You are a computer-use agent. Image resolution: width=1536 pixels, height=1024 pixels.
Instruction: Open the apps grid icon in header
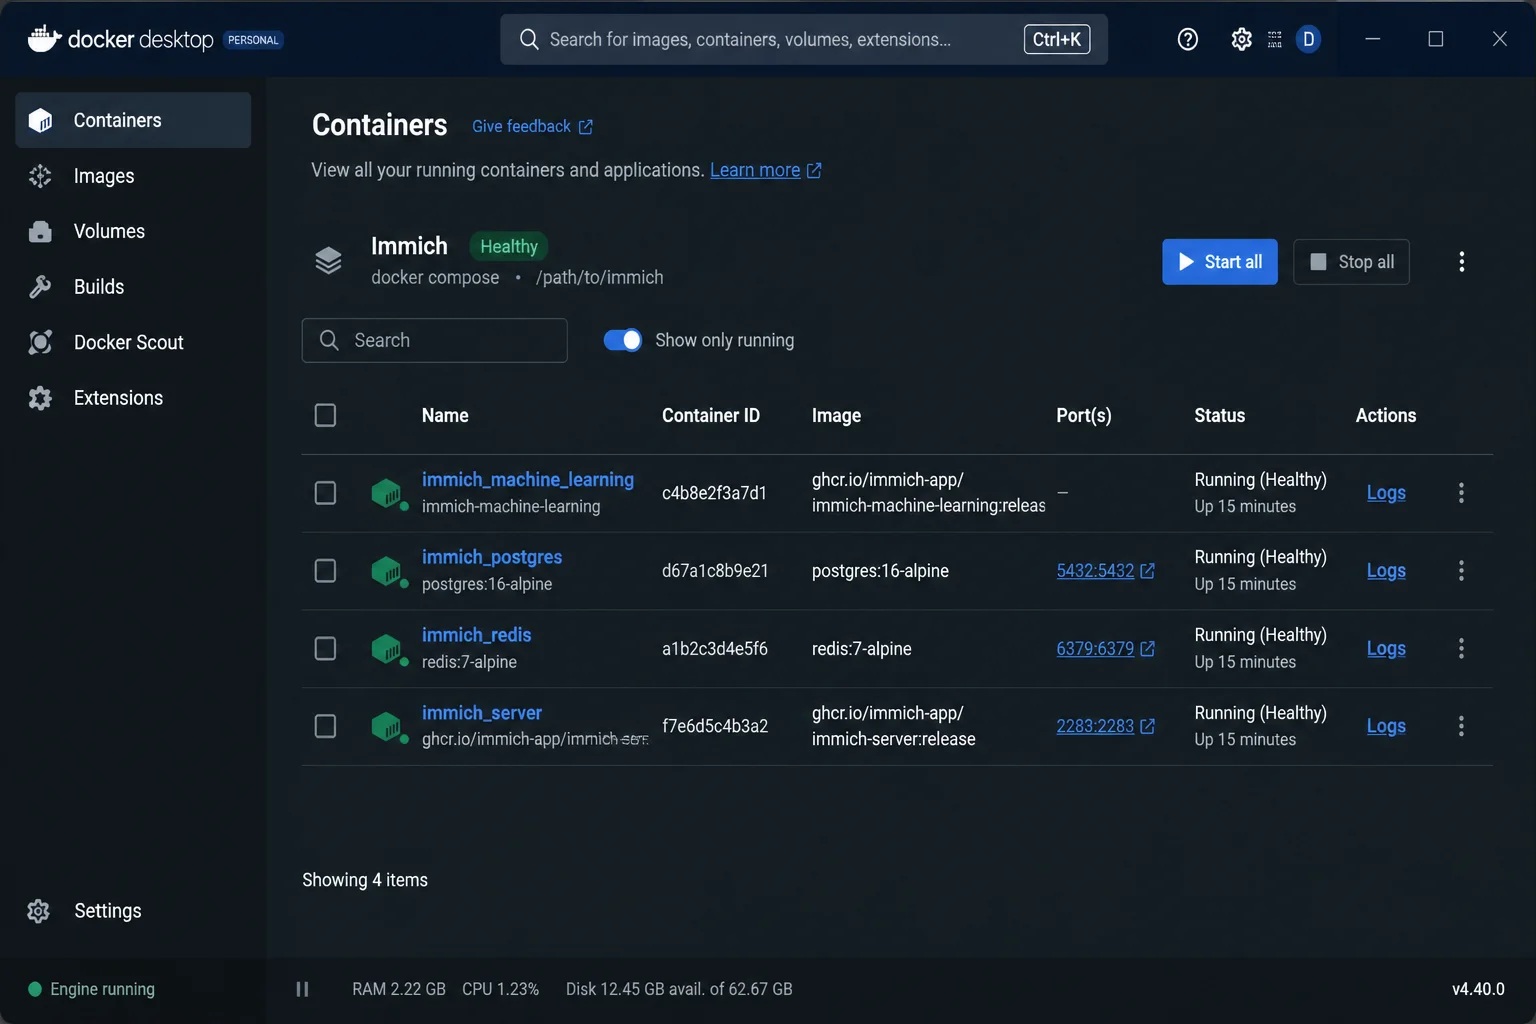pyautogui.click(x=1274, y=39)
